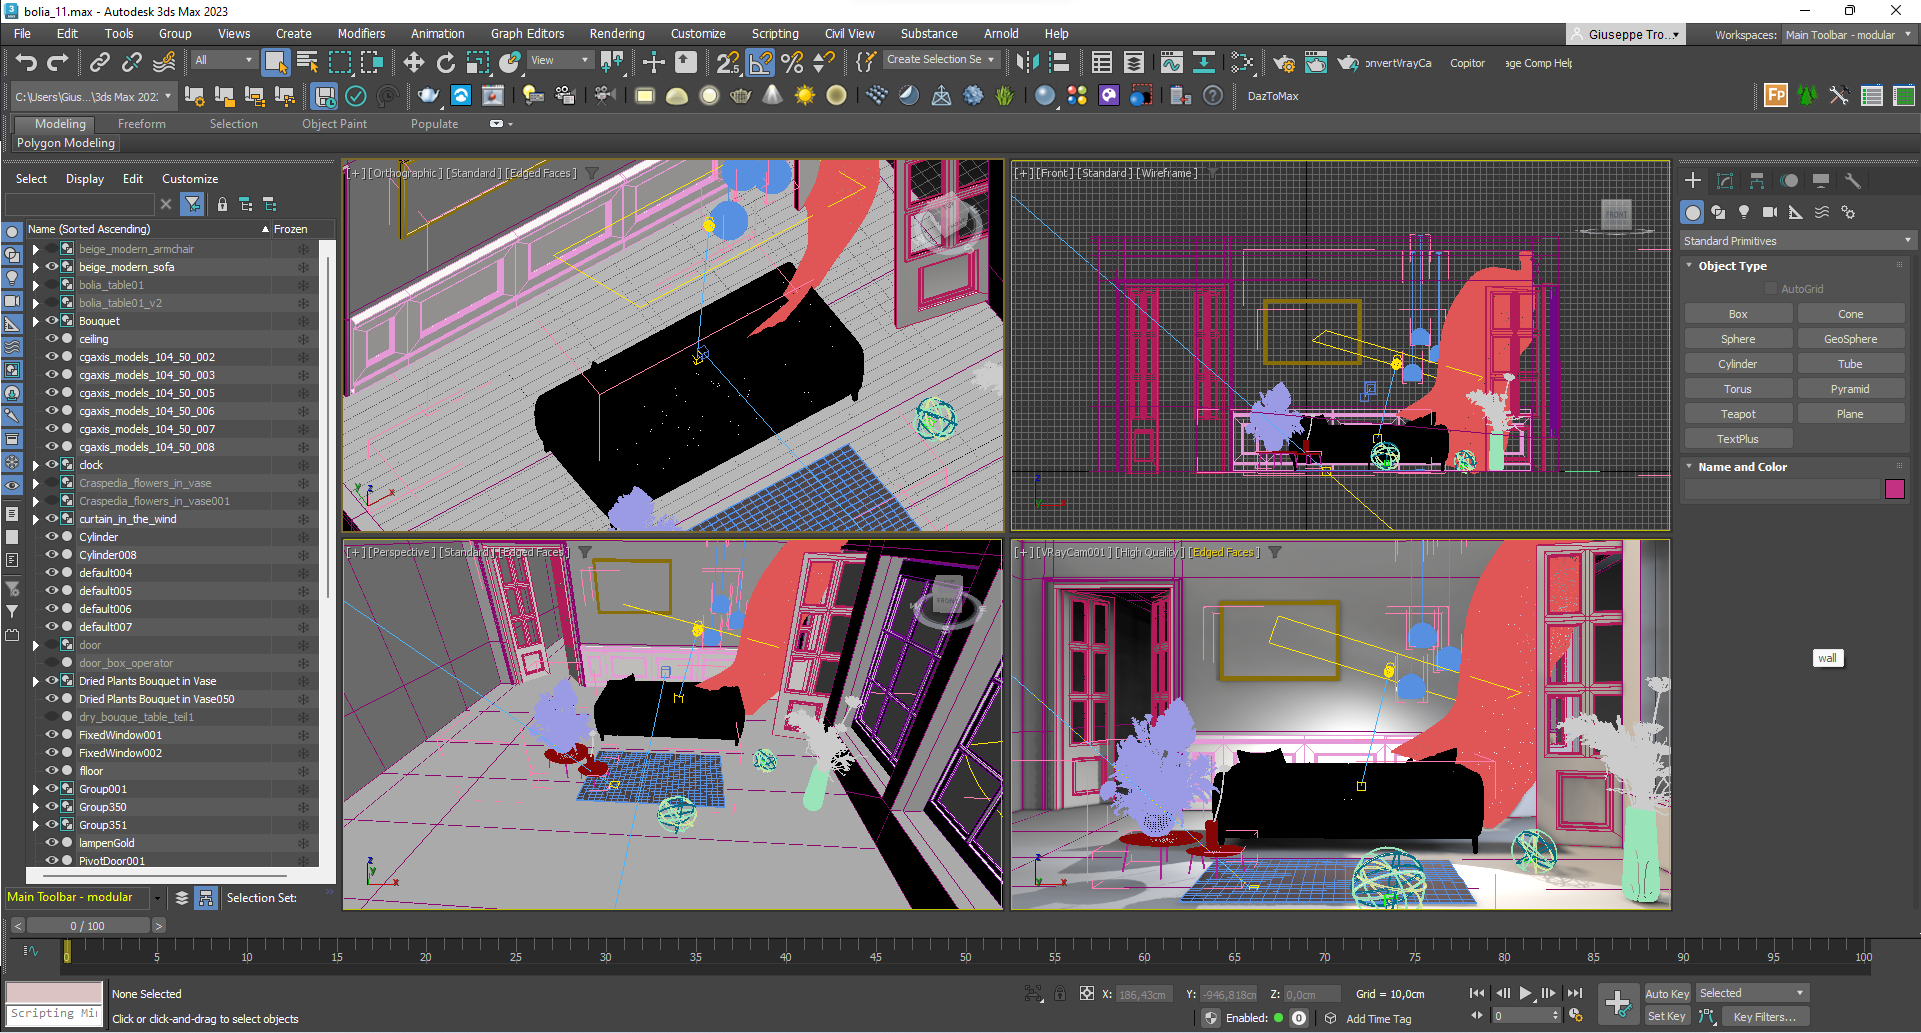The width and height of the screenshot is (1921, 1033).
Task: Open the Rendering menu
Action: click(x=616, y=33)
